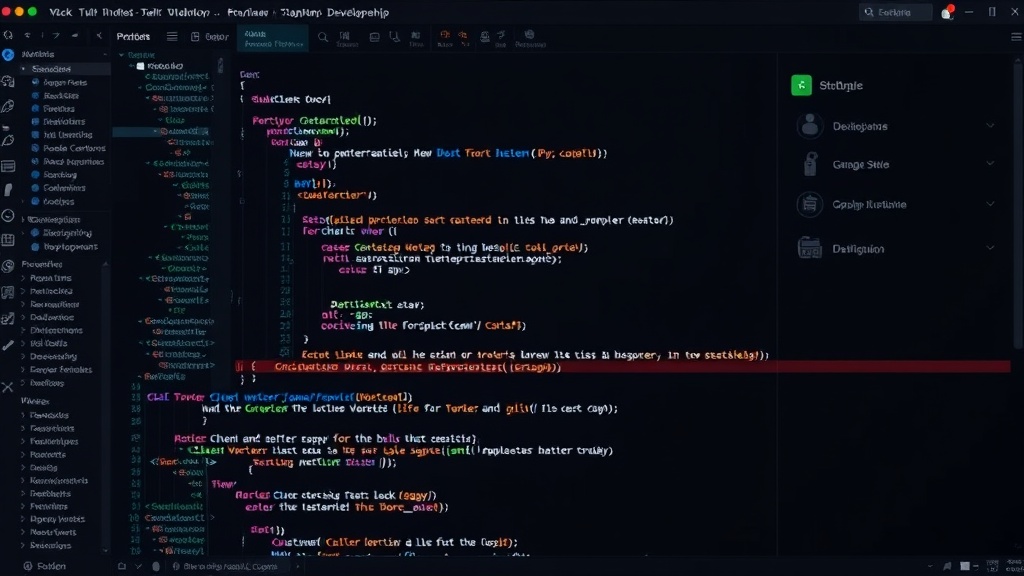Select the highlighted row in the file tree

[x=161, y=131]
